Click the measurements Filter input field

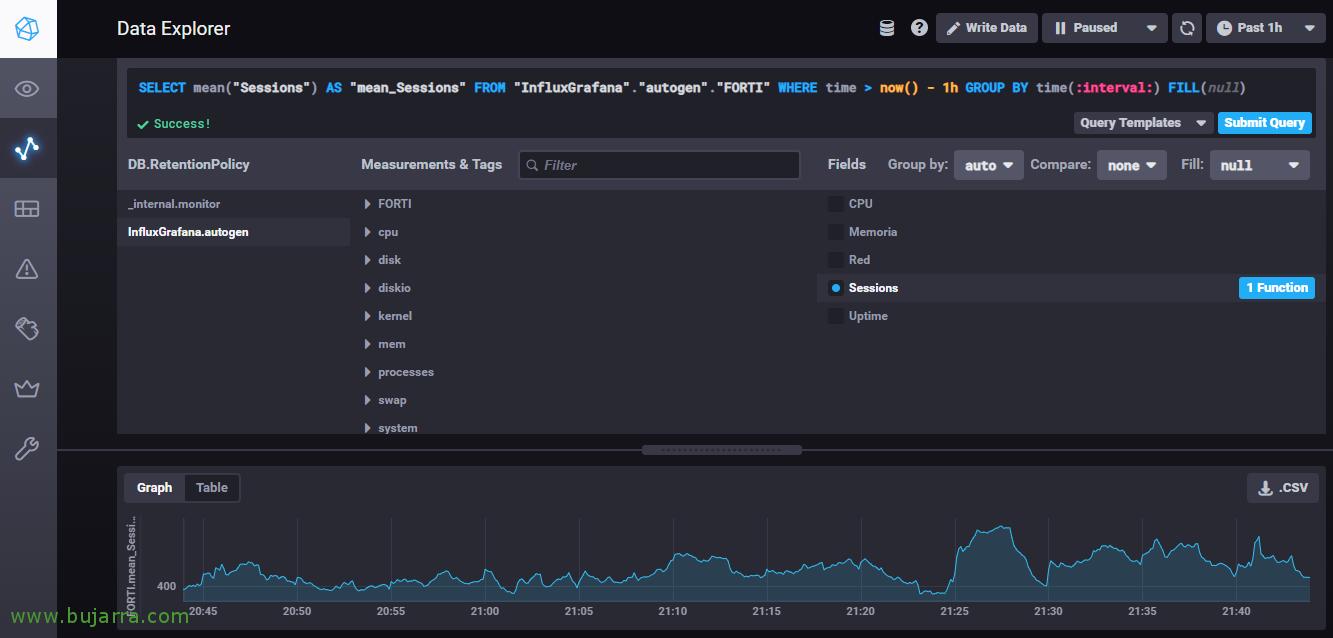(x=660, y=165)
